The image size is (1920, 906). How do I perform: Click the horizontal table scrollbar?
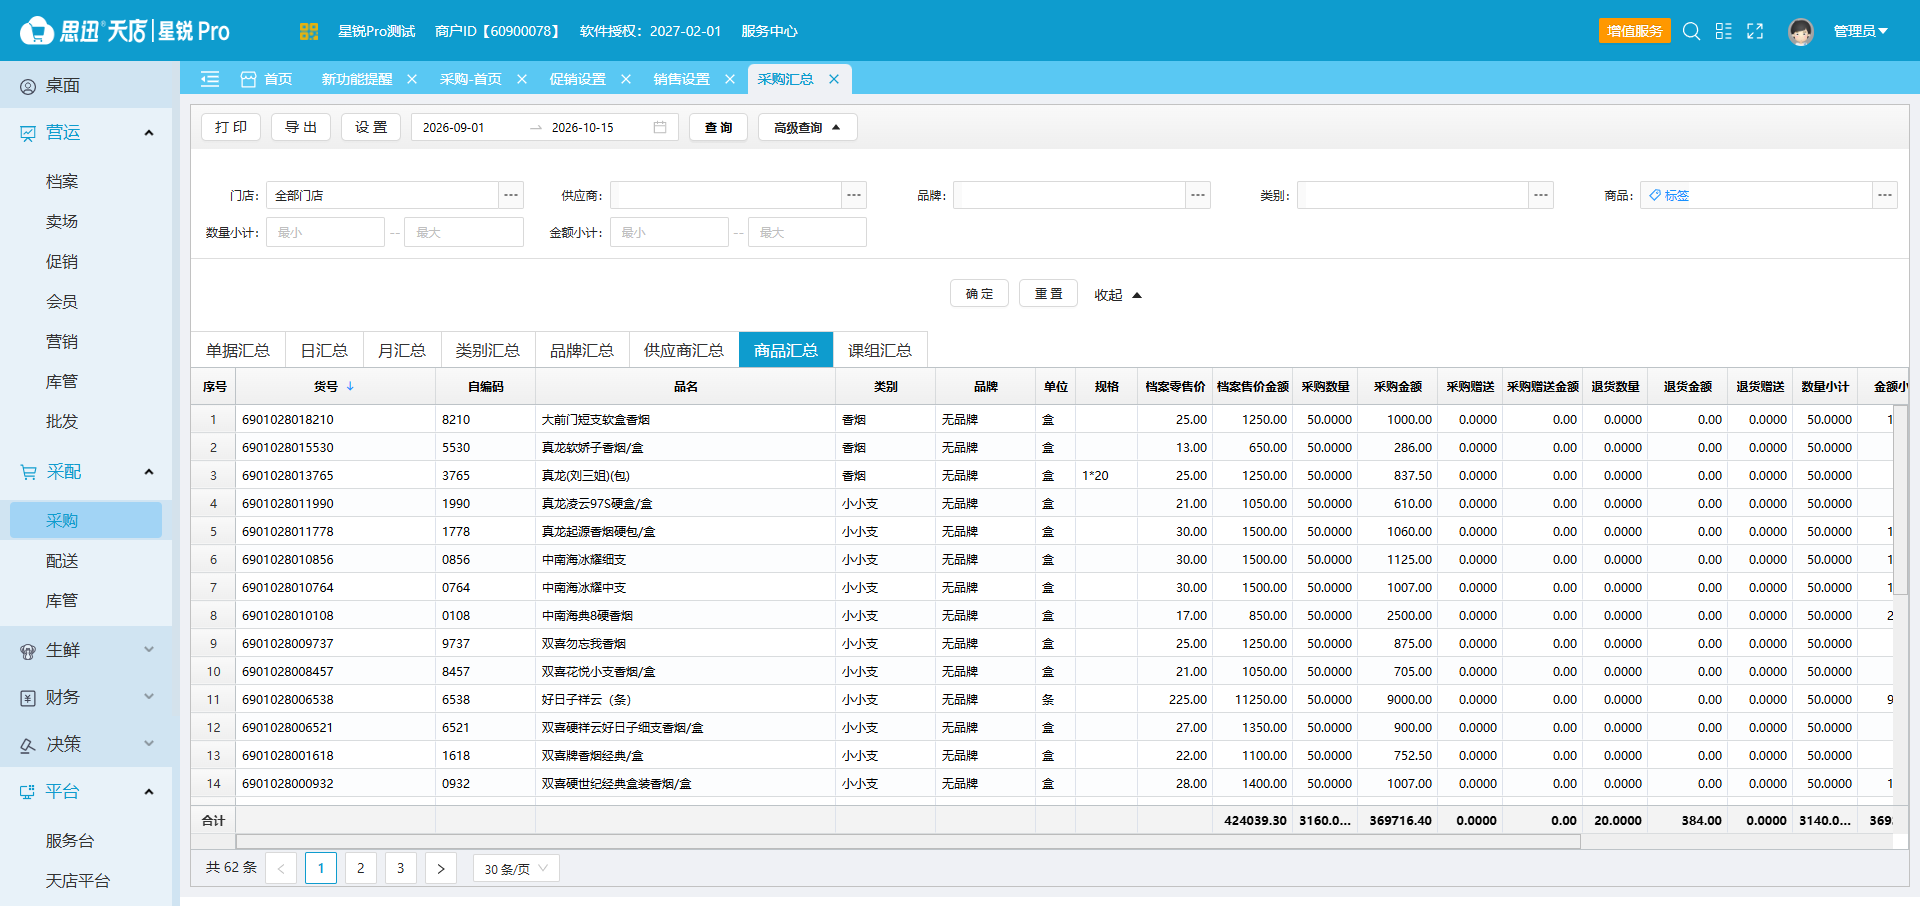pyautogui.click(x=908, y=842)
